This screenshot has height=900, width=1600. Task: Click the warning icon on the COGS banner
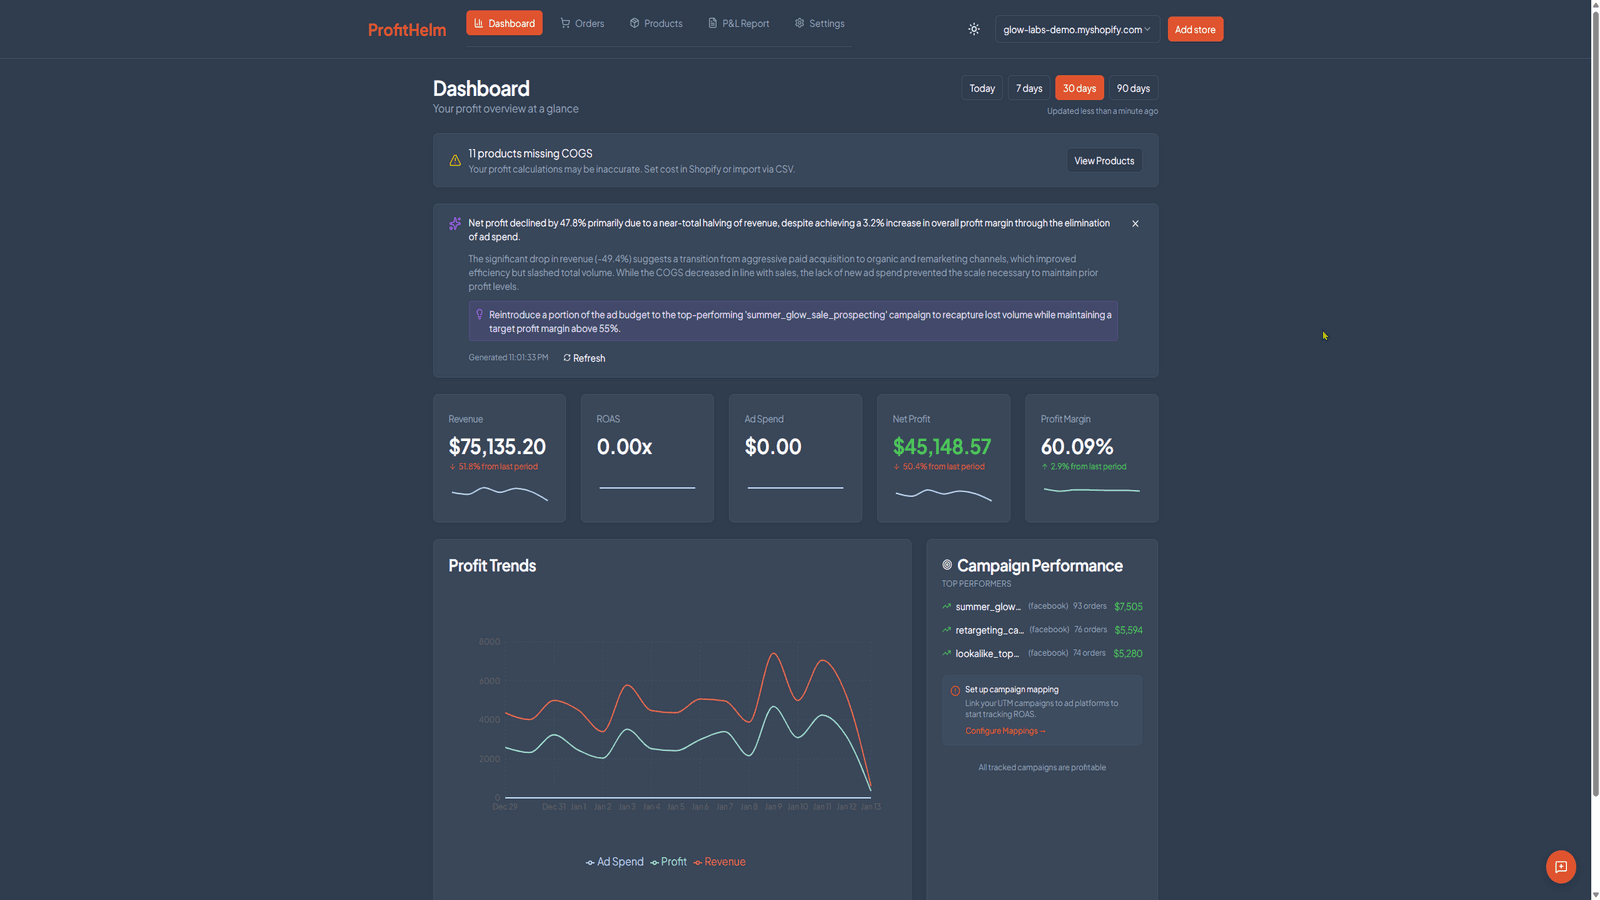coord(454,160)
